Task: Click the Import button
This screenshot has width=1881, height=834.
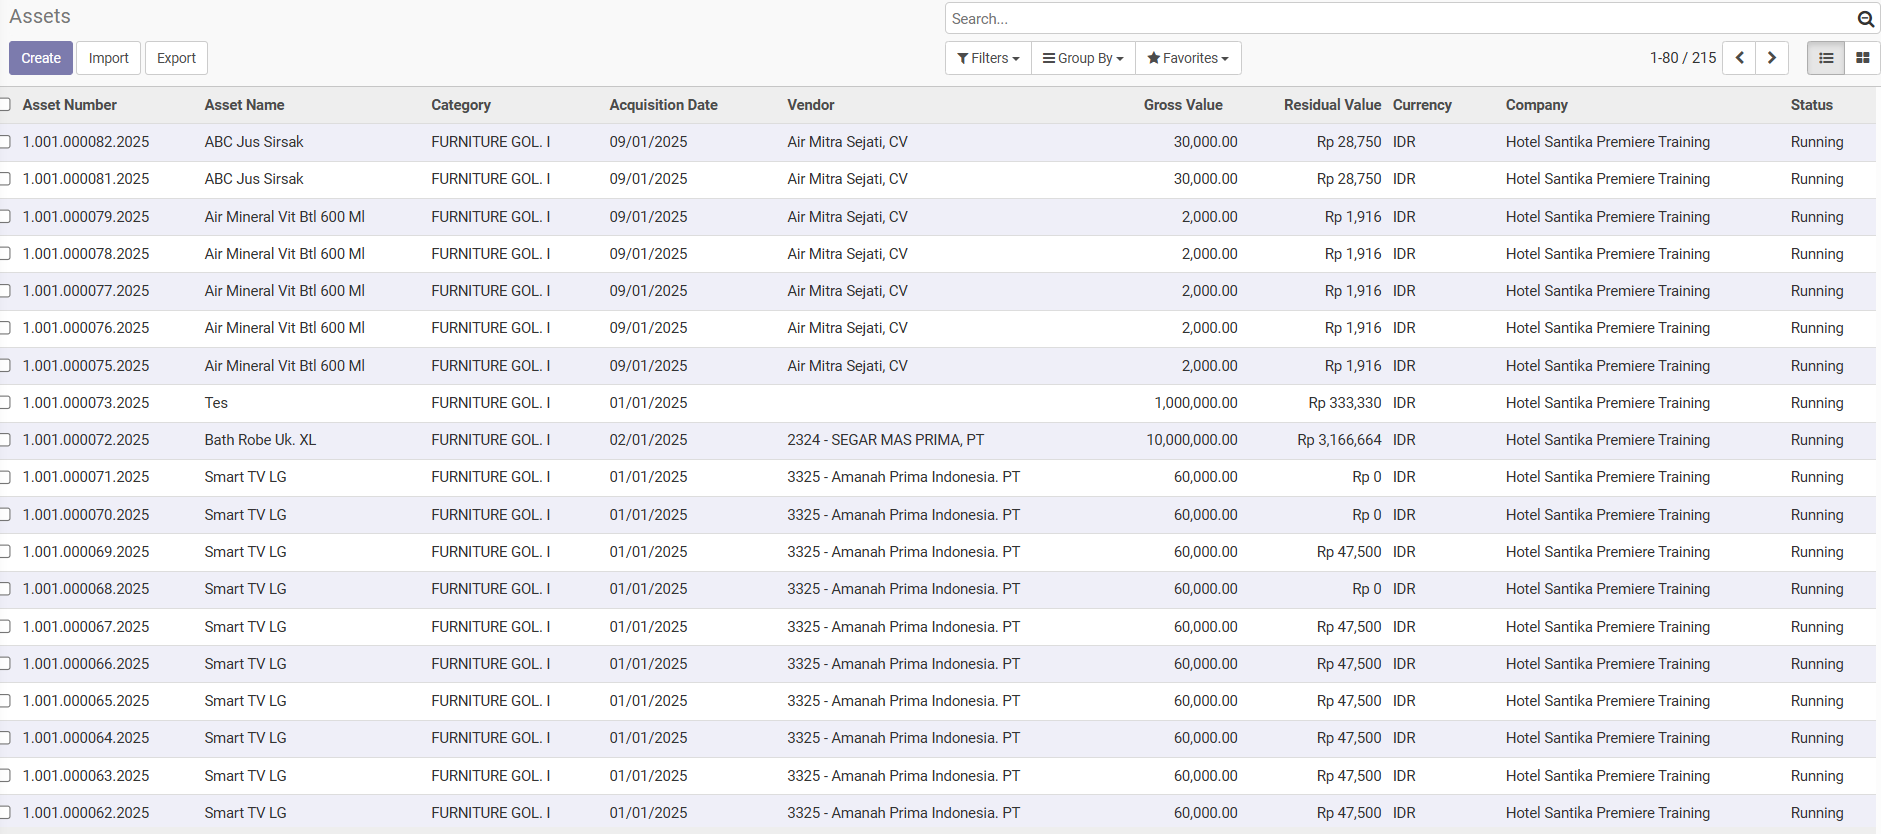Action: pyautogui.click(x=108, y=58)
